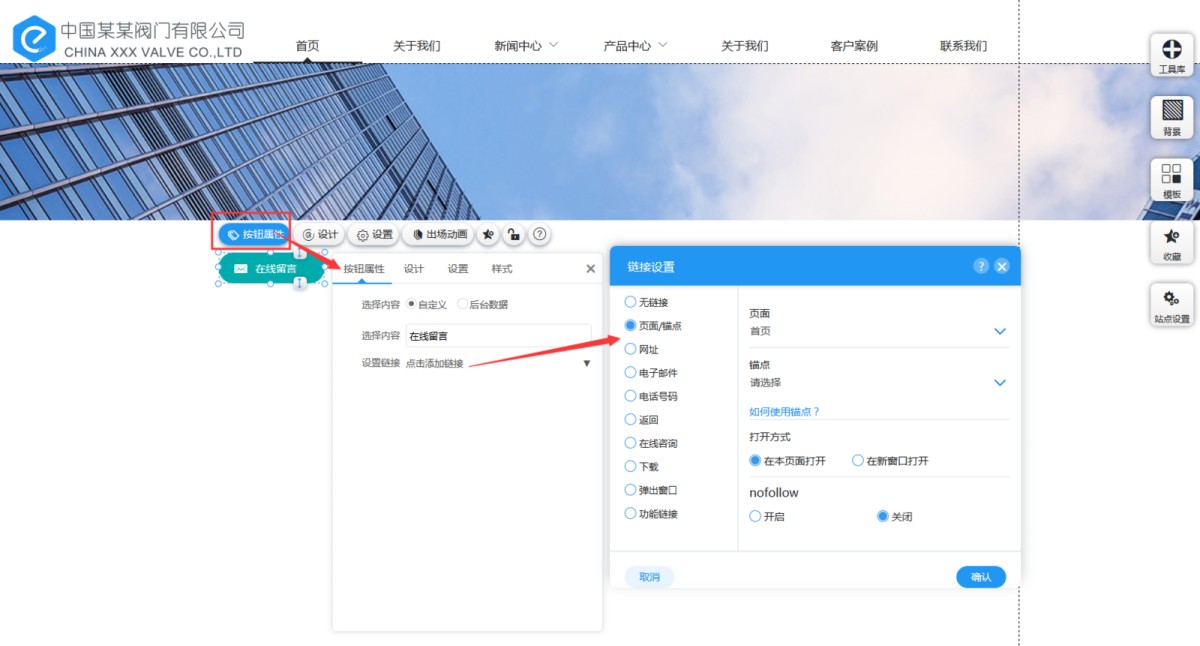Open the 收藏 favorites sidebar icon

click(1171, 242)
